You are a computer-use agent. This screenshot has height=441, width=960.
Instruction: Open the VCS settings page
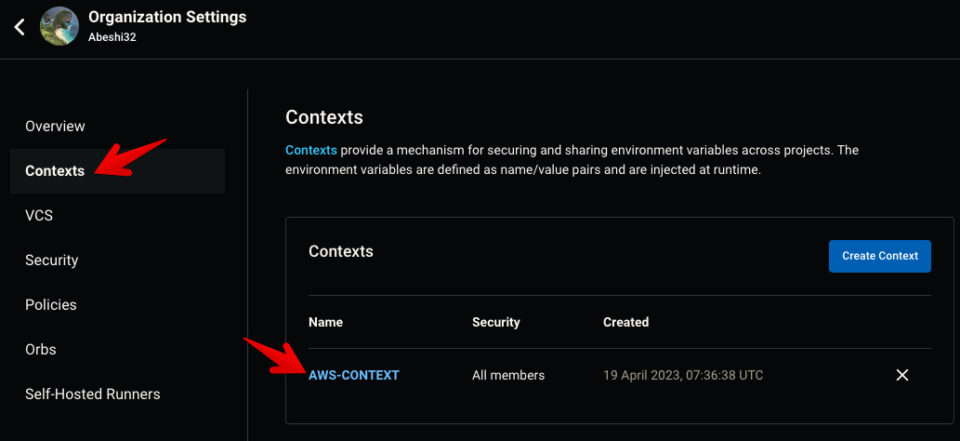point(39,216)
